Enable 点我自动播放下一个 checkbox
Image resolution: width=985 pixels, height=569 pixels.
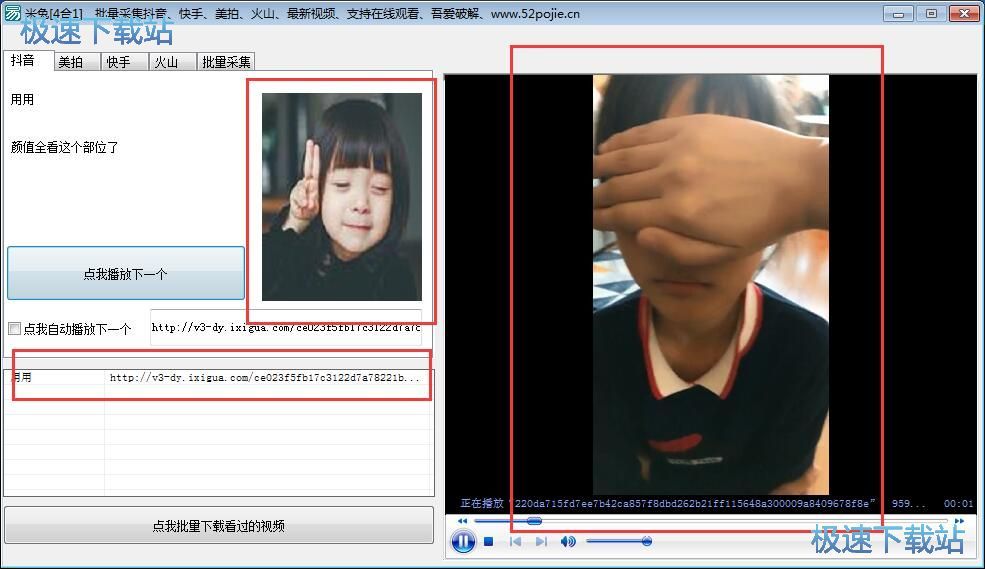coord(14,329)
